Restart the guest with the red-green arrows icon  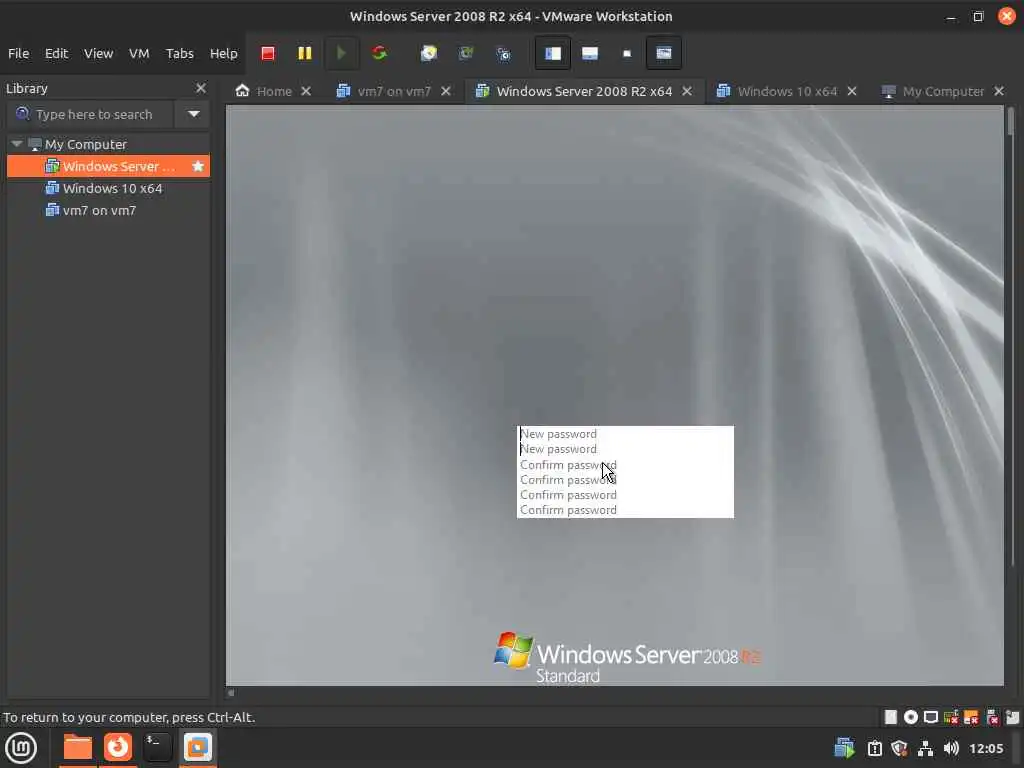tap(379, 54)
